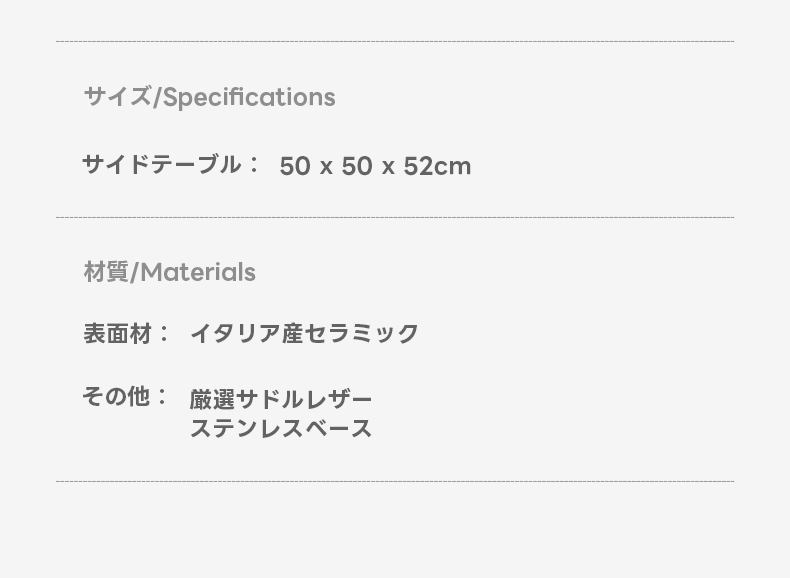Click the 厳選サドルレザー text
The image size is (790, 578).
coord(281,399)
